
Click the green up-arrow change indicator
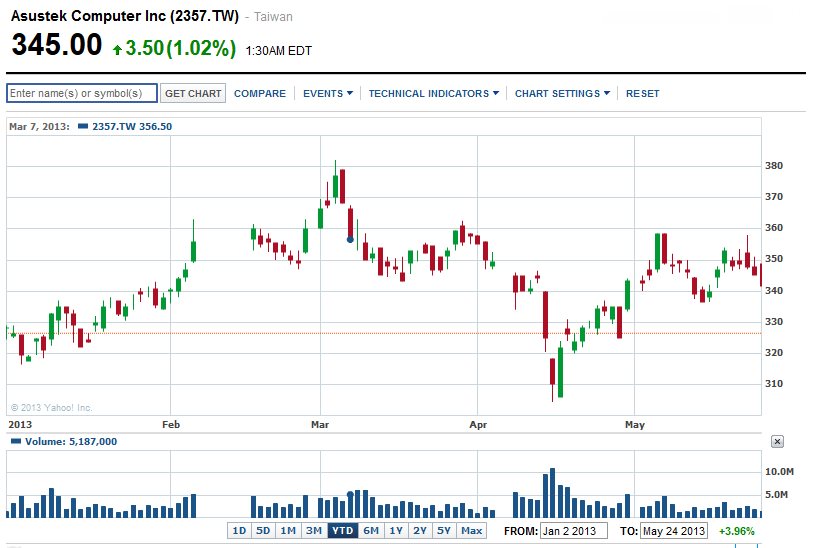pos(118,50)
